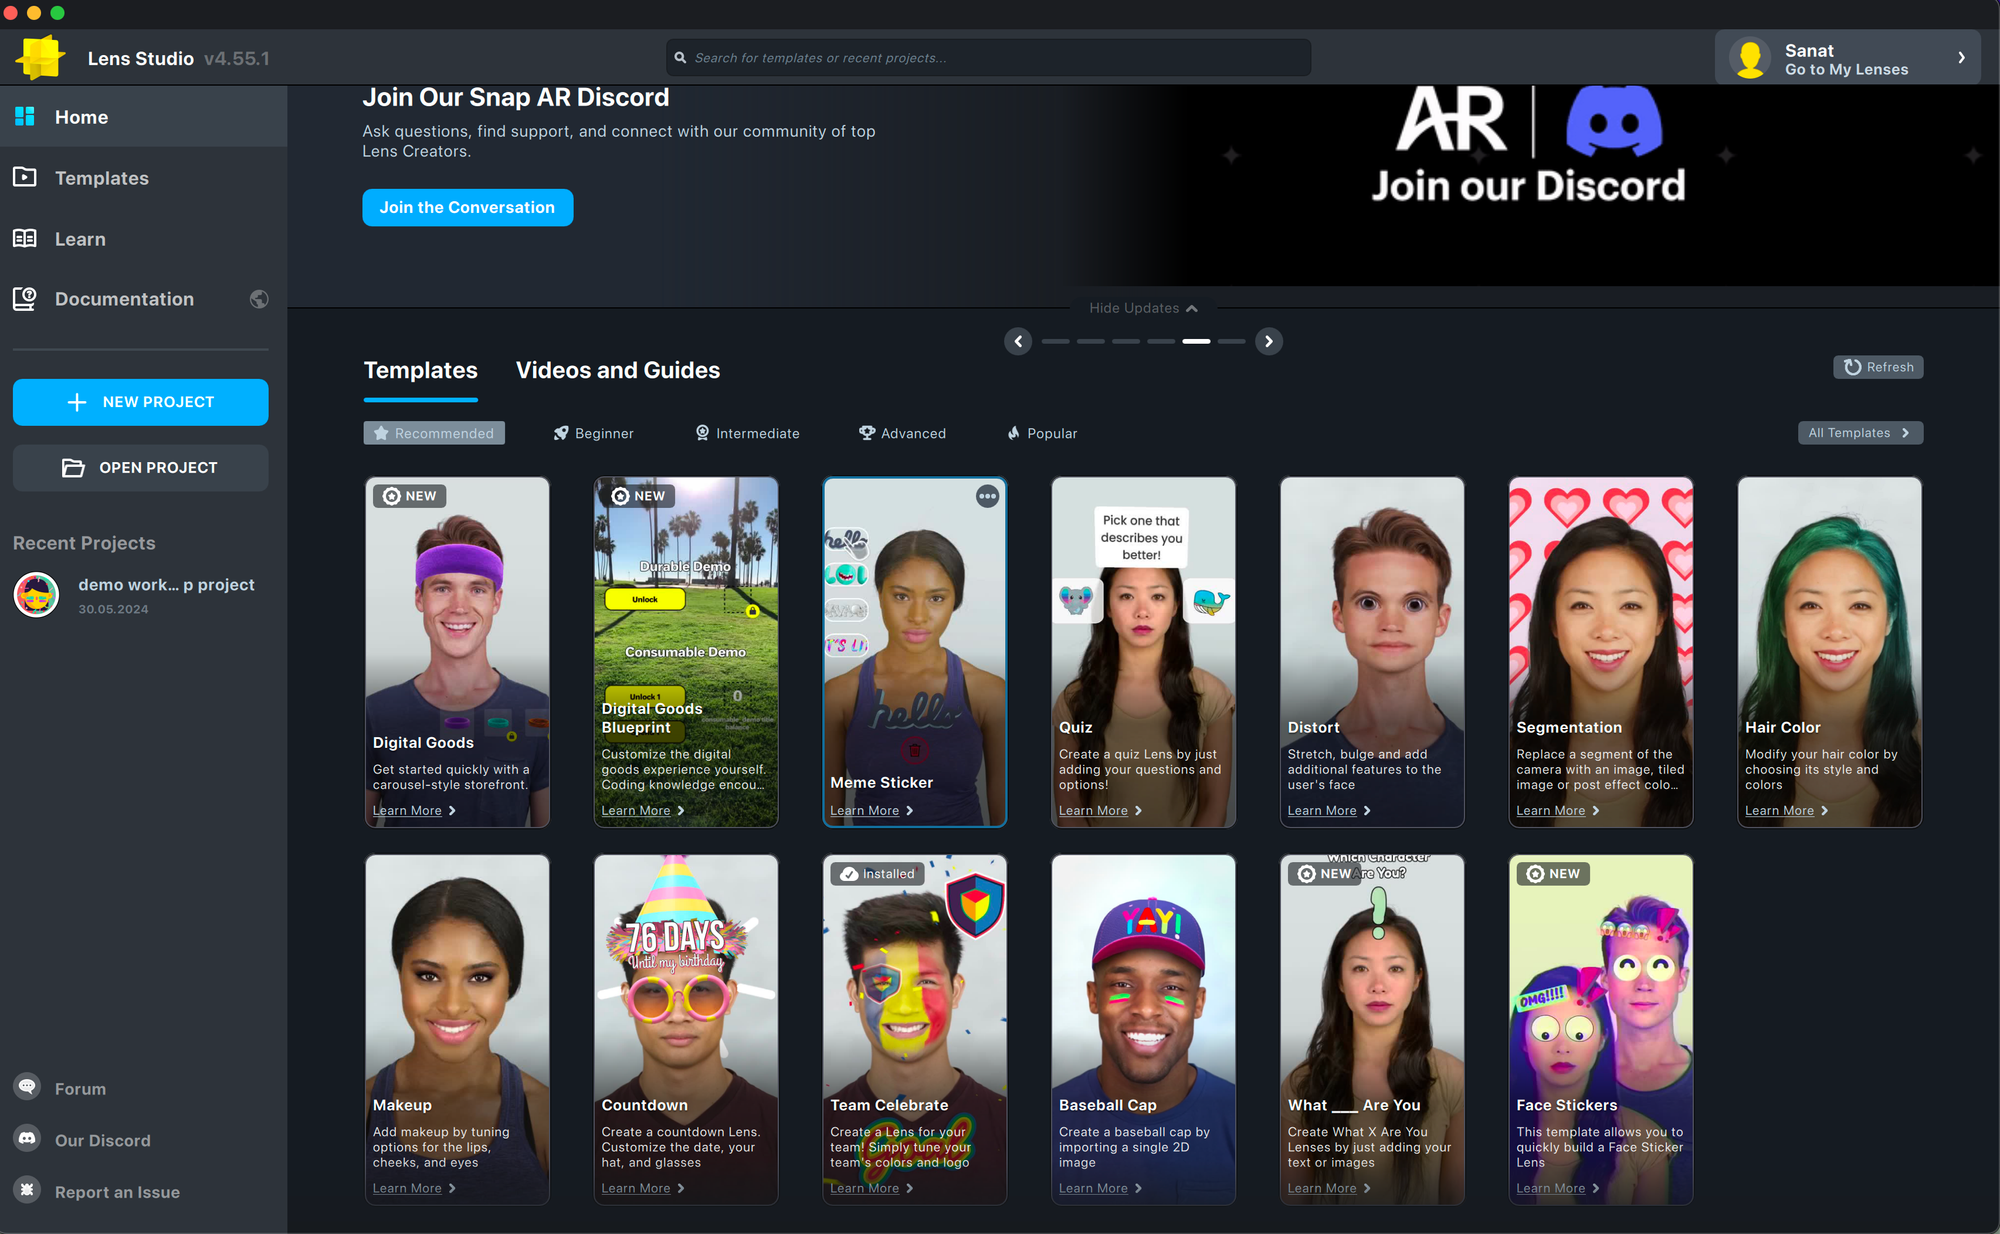Open Our Discord from the sidebar

[x=104, y=1139]
